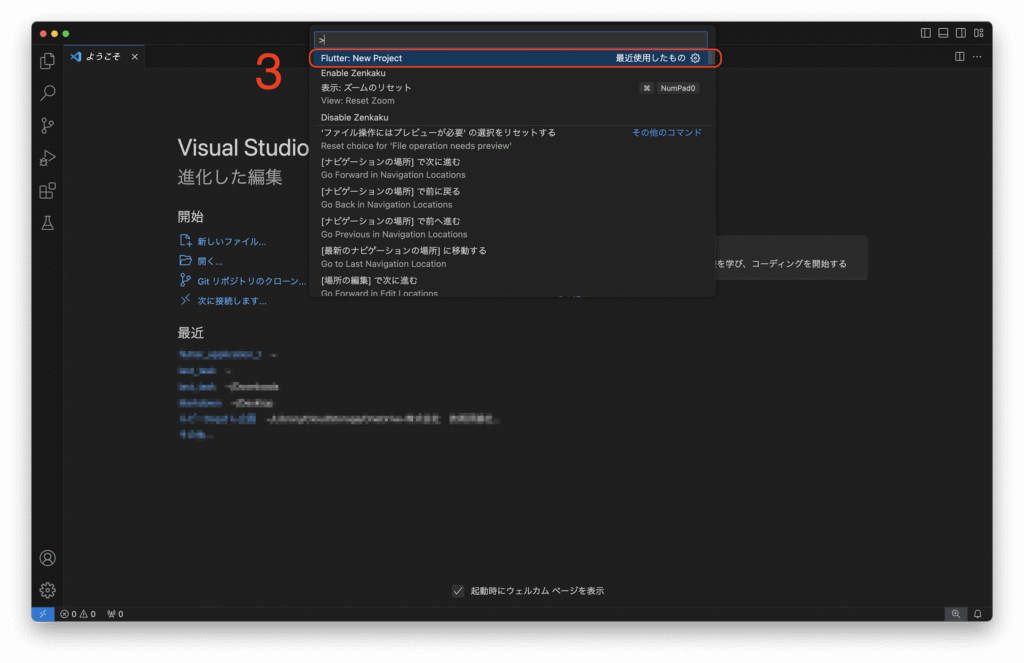Image resolution: width=1024 pixels, height=663 pixels.
Task: Open the errors and warnings status item
Action: pyautogui.click(x=78, y=614)
